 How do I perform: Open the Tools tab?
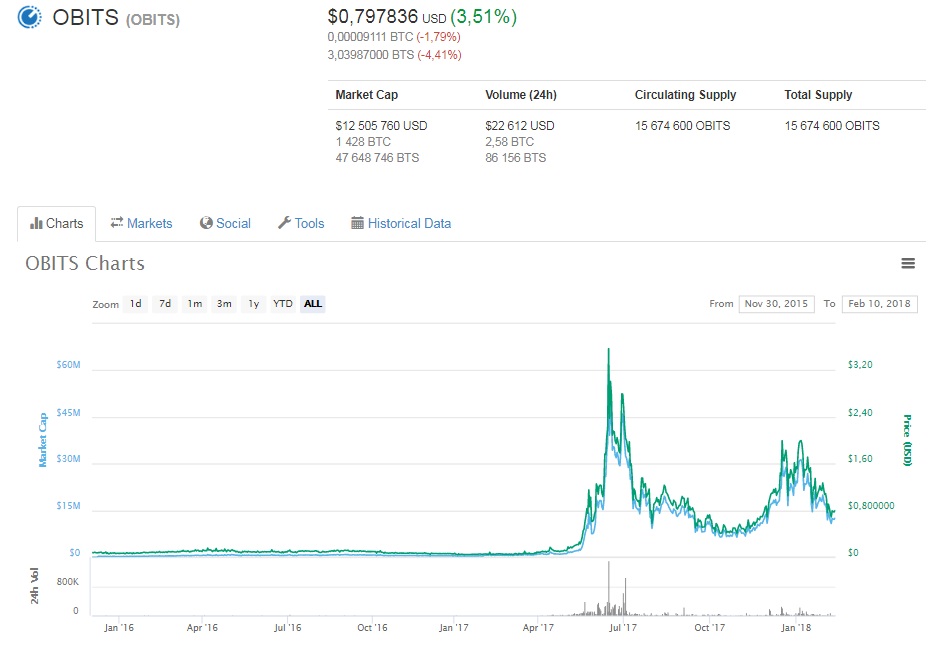click(x=301, y=223)
